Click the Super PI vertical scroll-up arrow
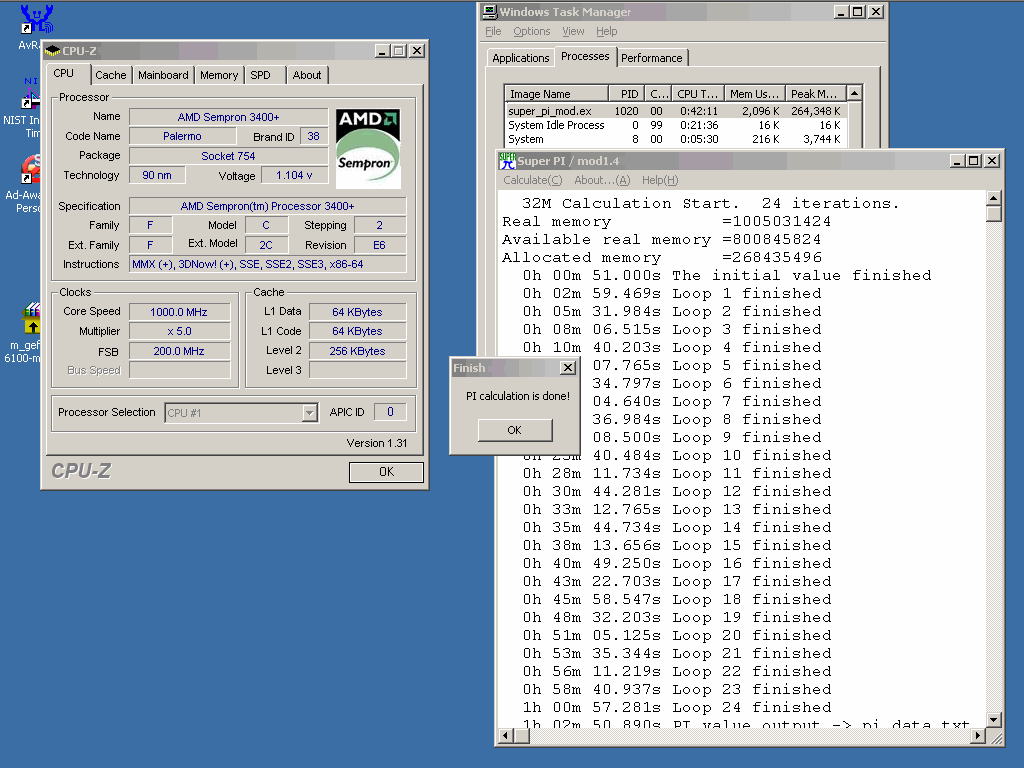This screenshot has width=1024, height=768. tap(993, 198)
